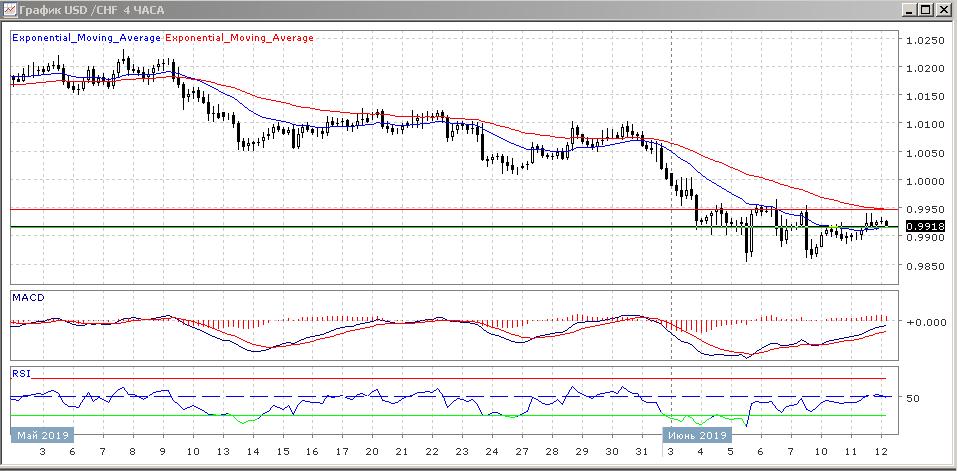Click the chart icon in the title bar
This screenshot has height=471, width=958.
[x=10, y=9]
